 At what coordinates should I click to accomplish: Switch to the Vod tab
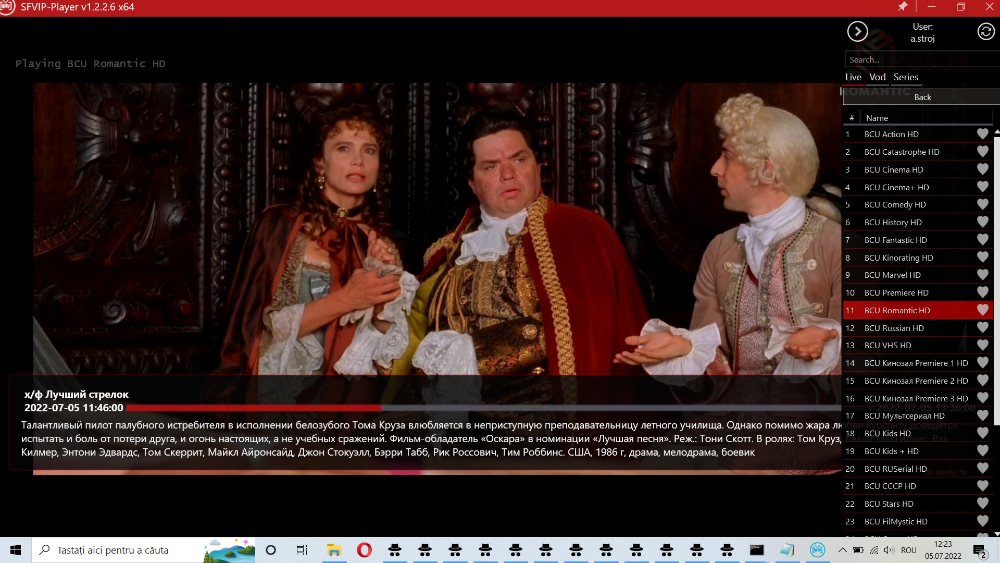877,77
